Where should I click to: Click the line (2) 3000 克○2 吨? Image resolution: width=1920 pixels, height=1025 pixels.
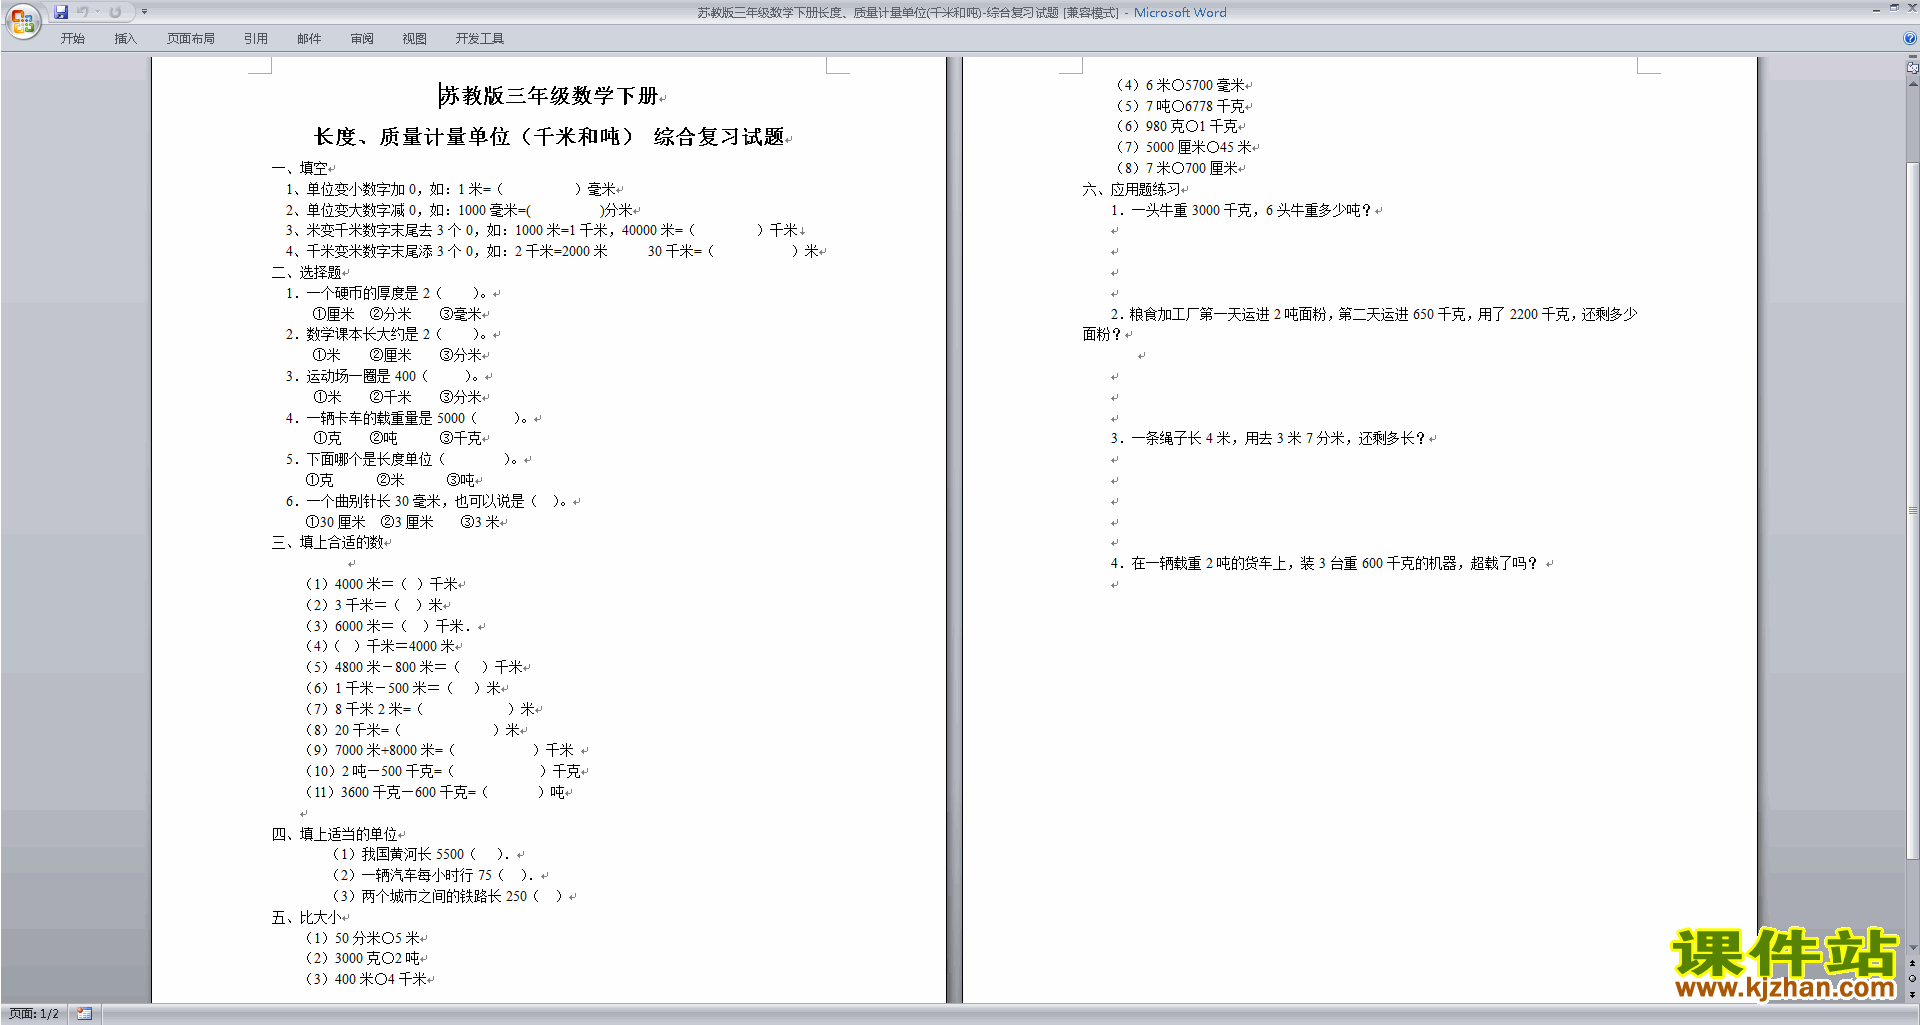(x=363, y=958)
